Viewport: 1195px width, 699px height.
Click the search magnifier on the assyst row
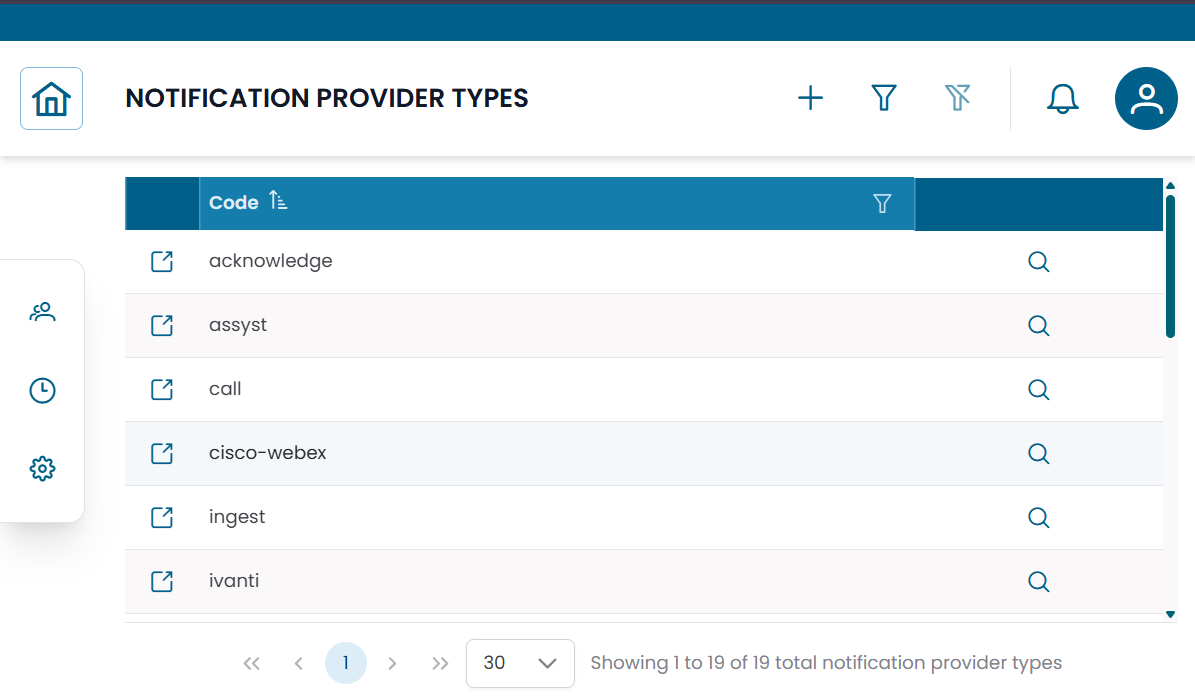pyautogui.click(x=1038, y=325)
